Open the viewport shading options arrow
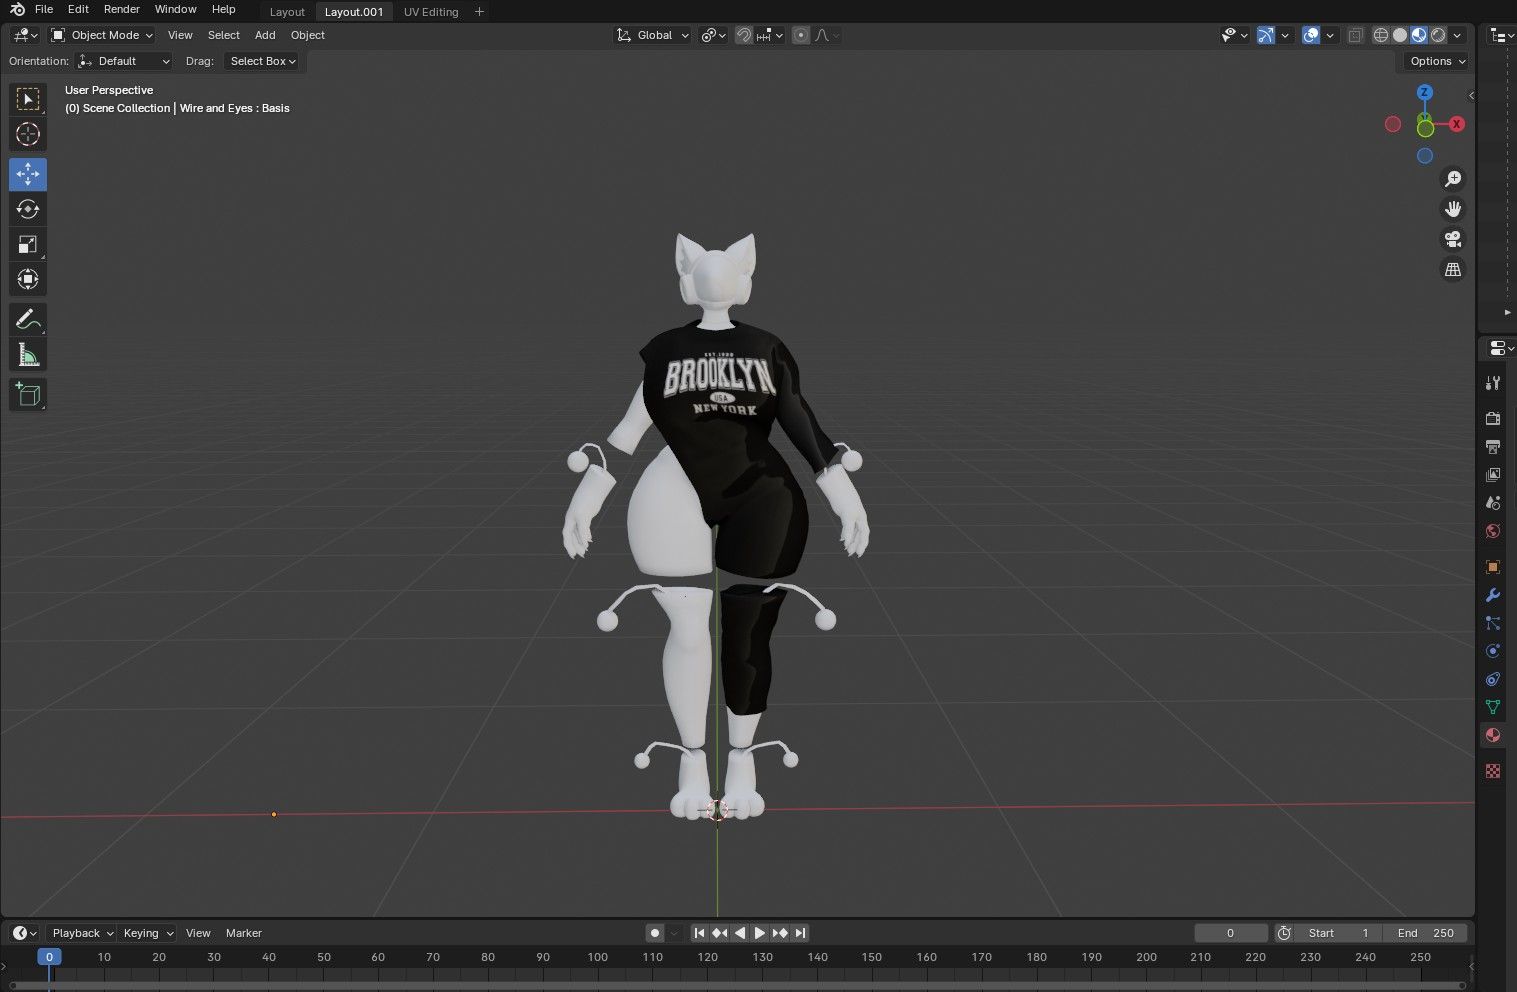This screenshot has height=992, width=1517. pyautogui.click(x=1457, y=35)
